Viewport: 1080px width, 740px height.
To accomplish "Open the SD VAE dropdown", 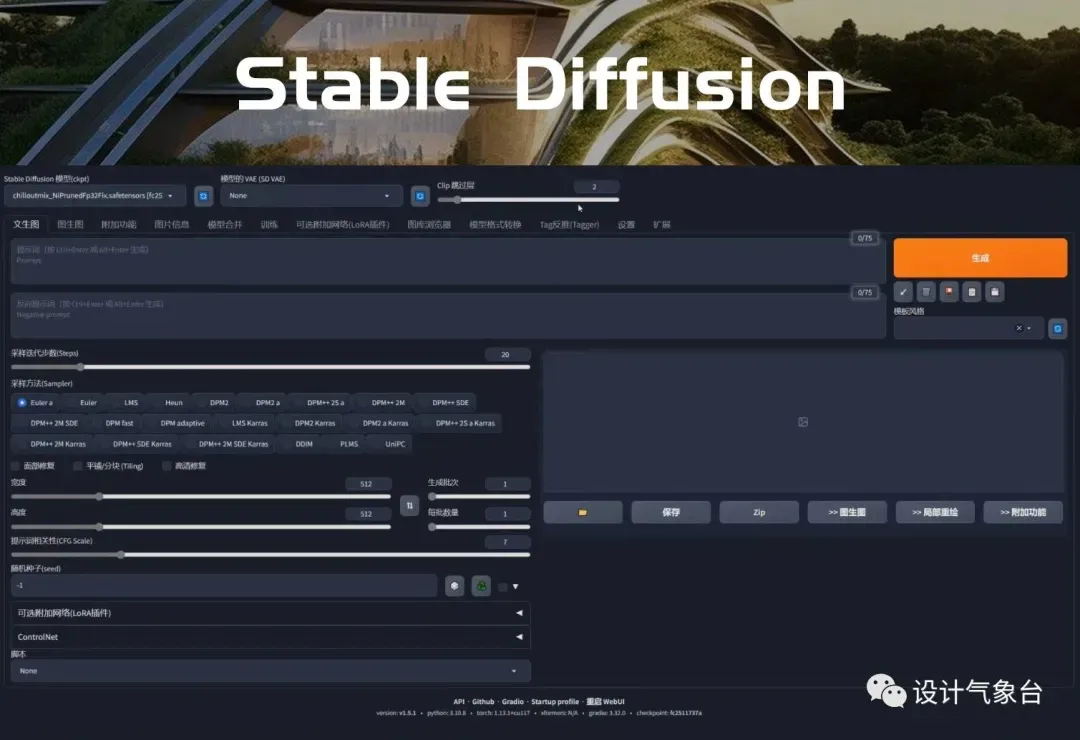I will [310, 196].
